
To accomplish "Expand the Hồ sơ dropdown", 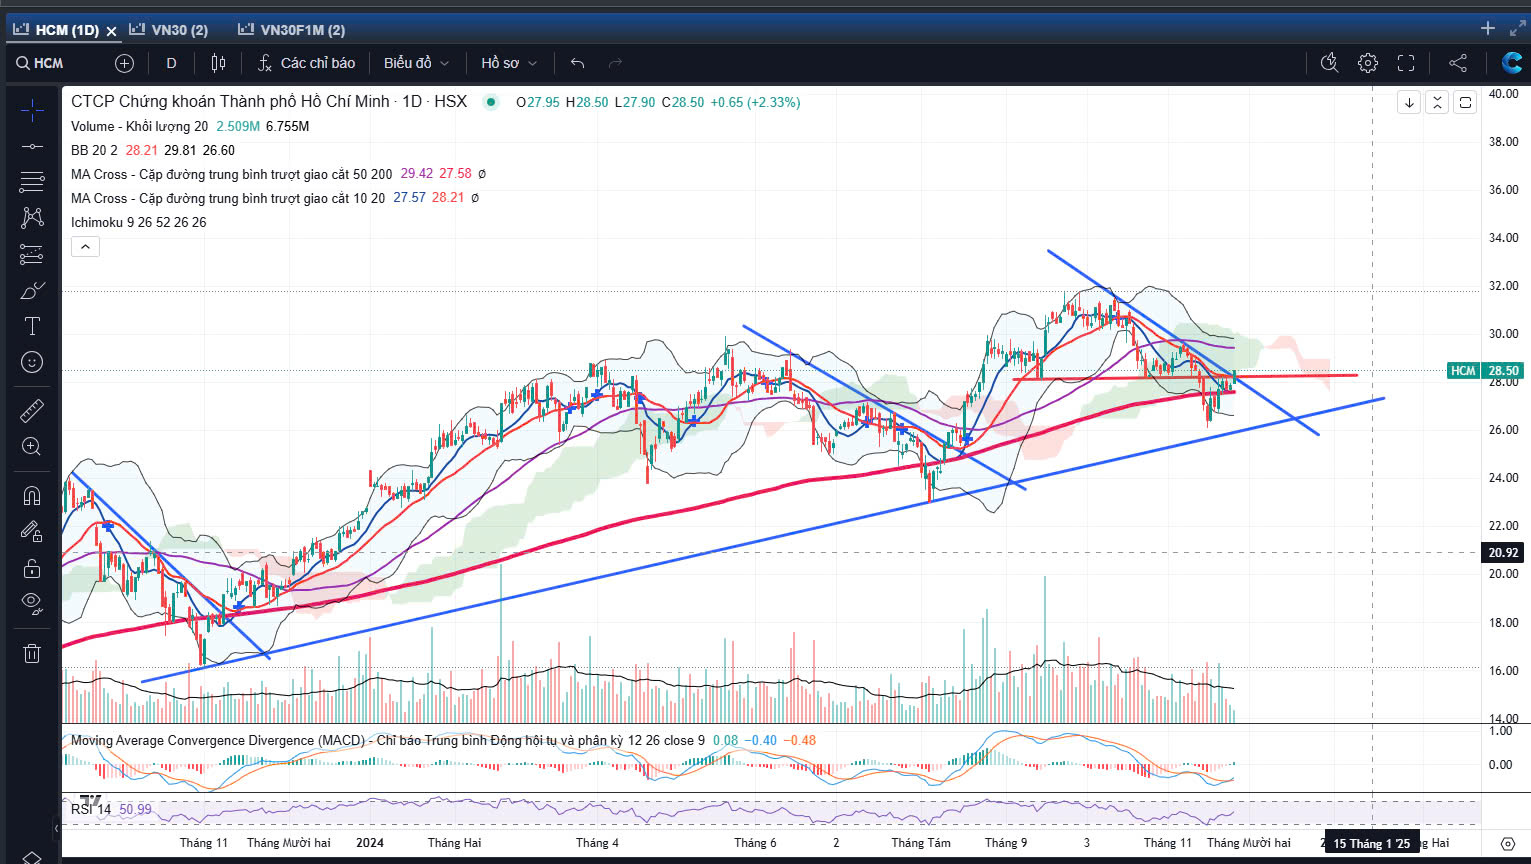I will coord(509,63).
